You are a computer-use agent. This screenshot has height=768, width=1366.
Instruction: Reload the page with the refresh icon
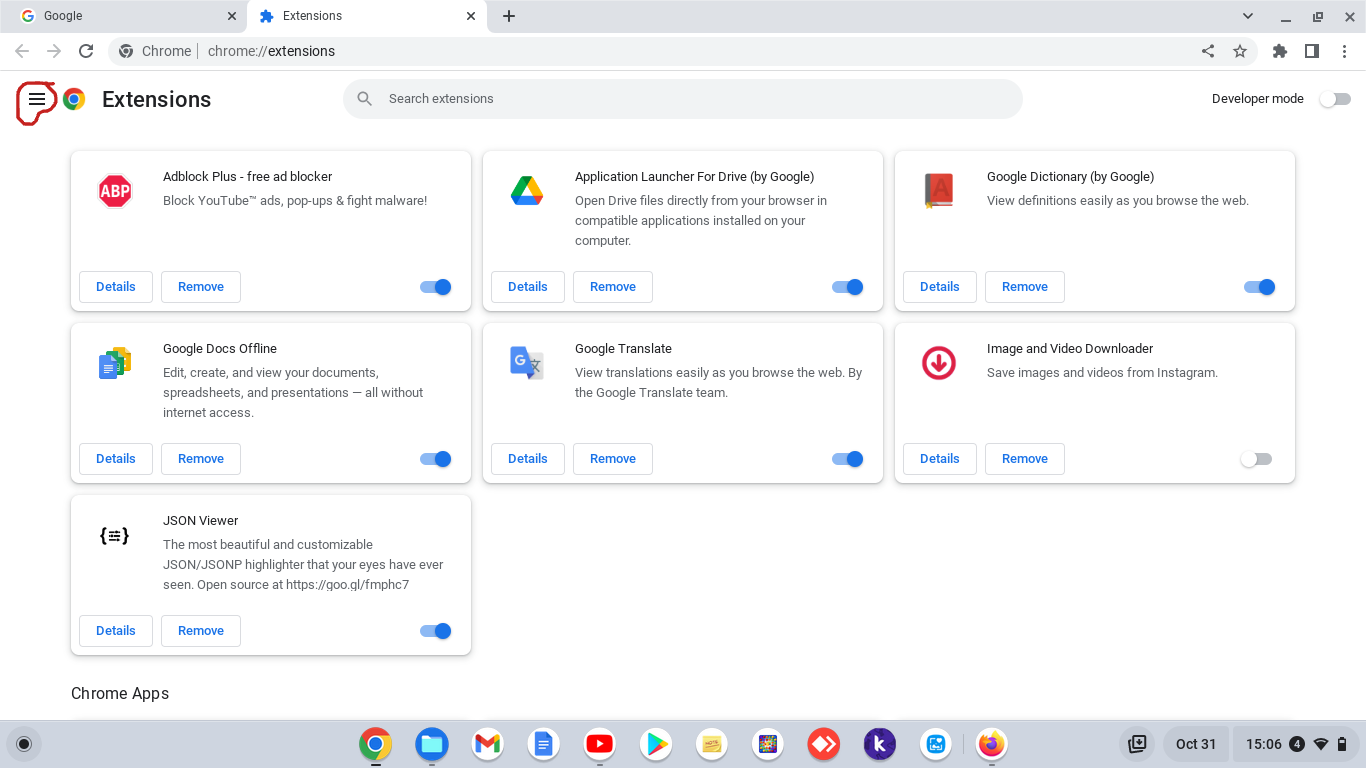coord(86,51)
